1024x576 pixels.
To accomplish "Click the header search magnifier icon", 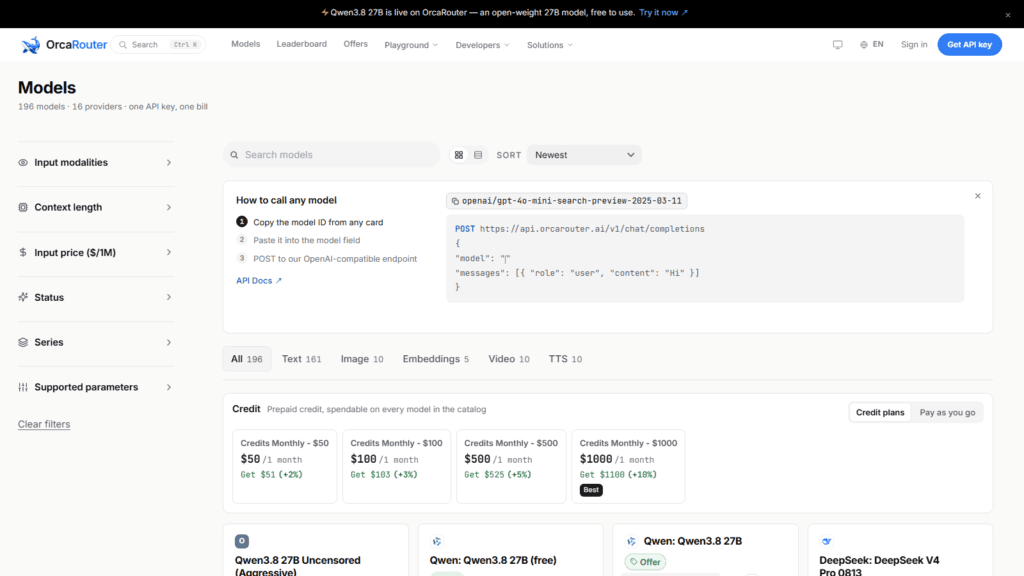I will tap(123, 44).
